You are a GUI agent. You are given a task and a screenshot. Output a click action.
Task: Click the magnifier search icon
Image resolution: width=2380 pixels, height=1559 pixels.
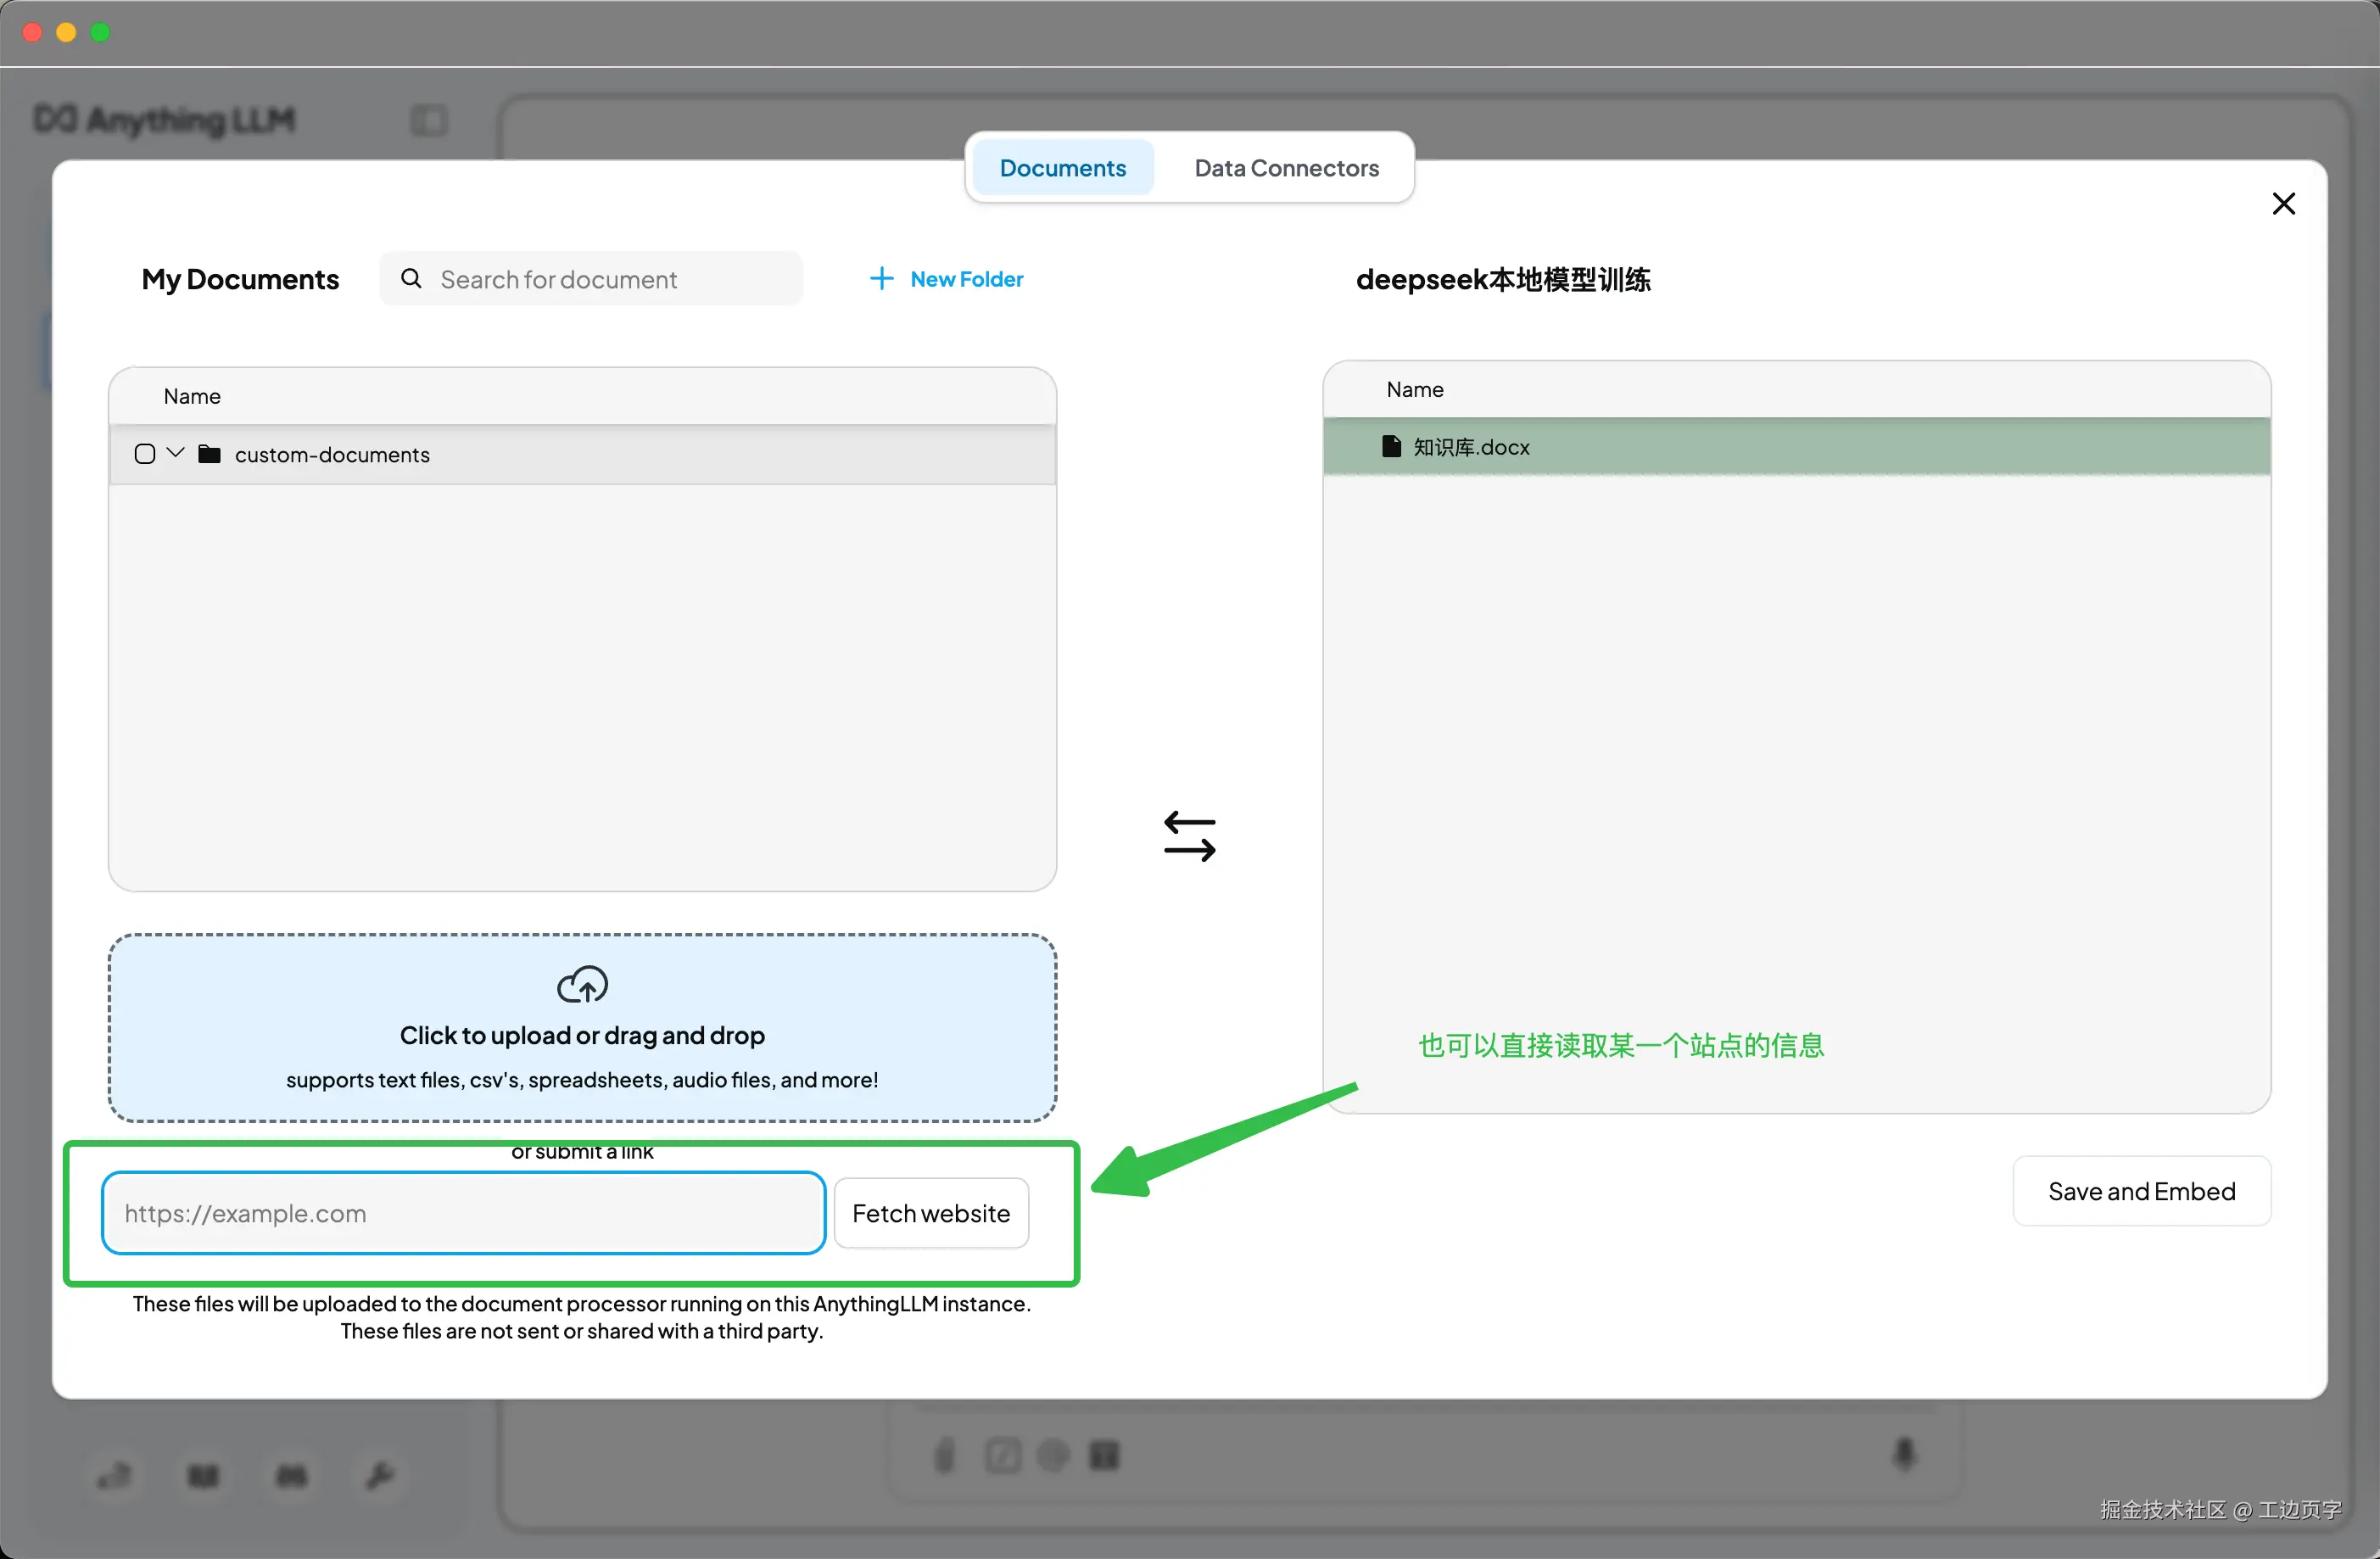[x=411, y=278]
